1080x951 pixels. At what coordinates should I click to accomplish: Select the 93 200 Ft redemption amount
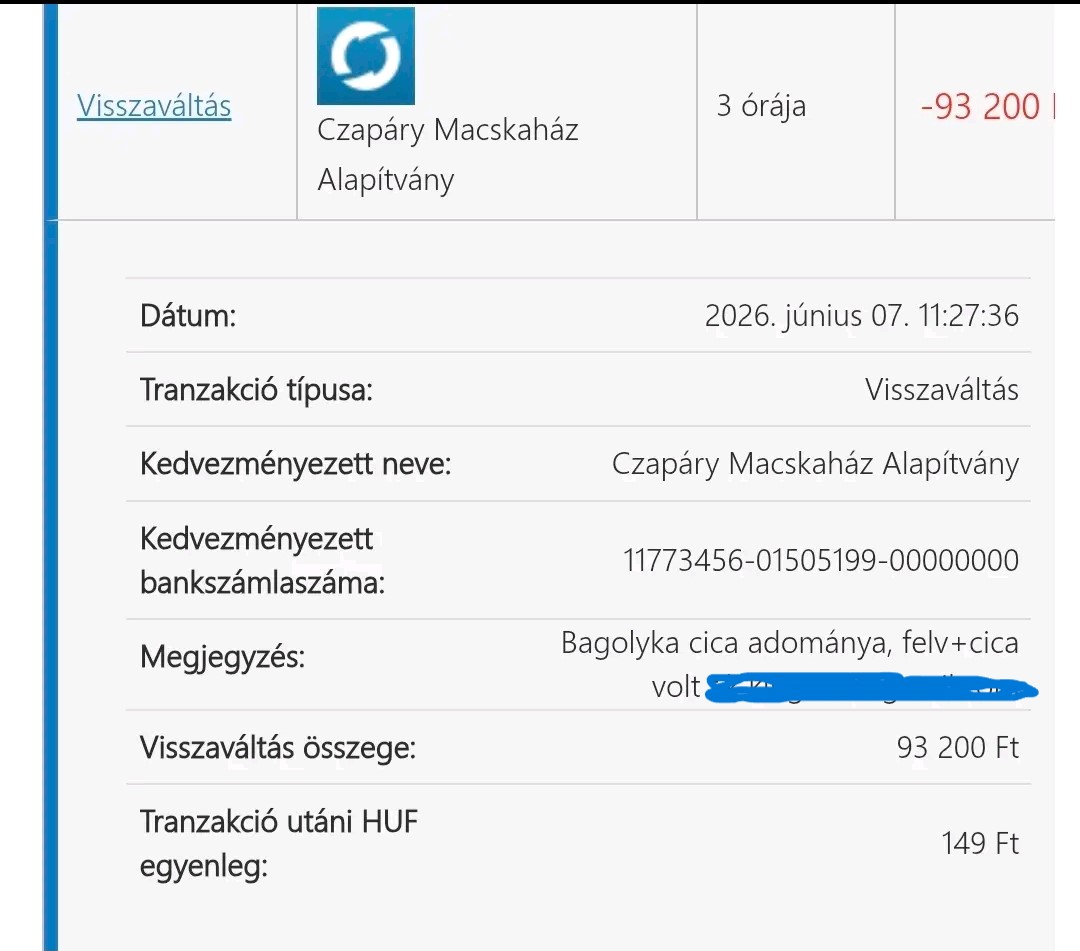point(957,748)
